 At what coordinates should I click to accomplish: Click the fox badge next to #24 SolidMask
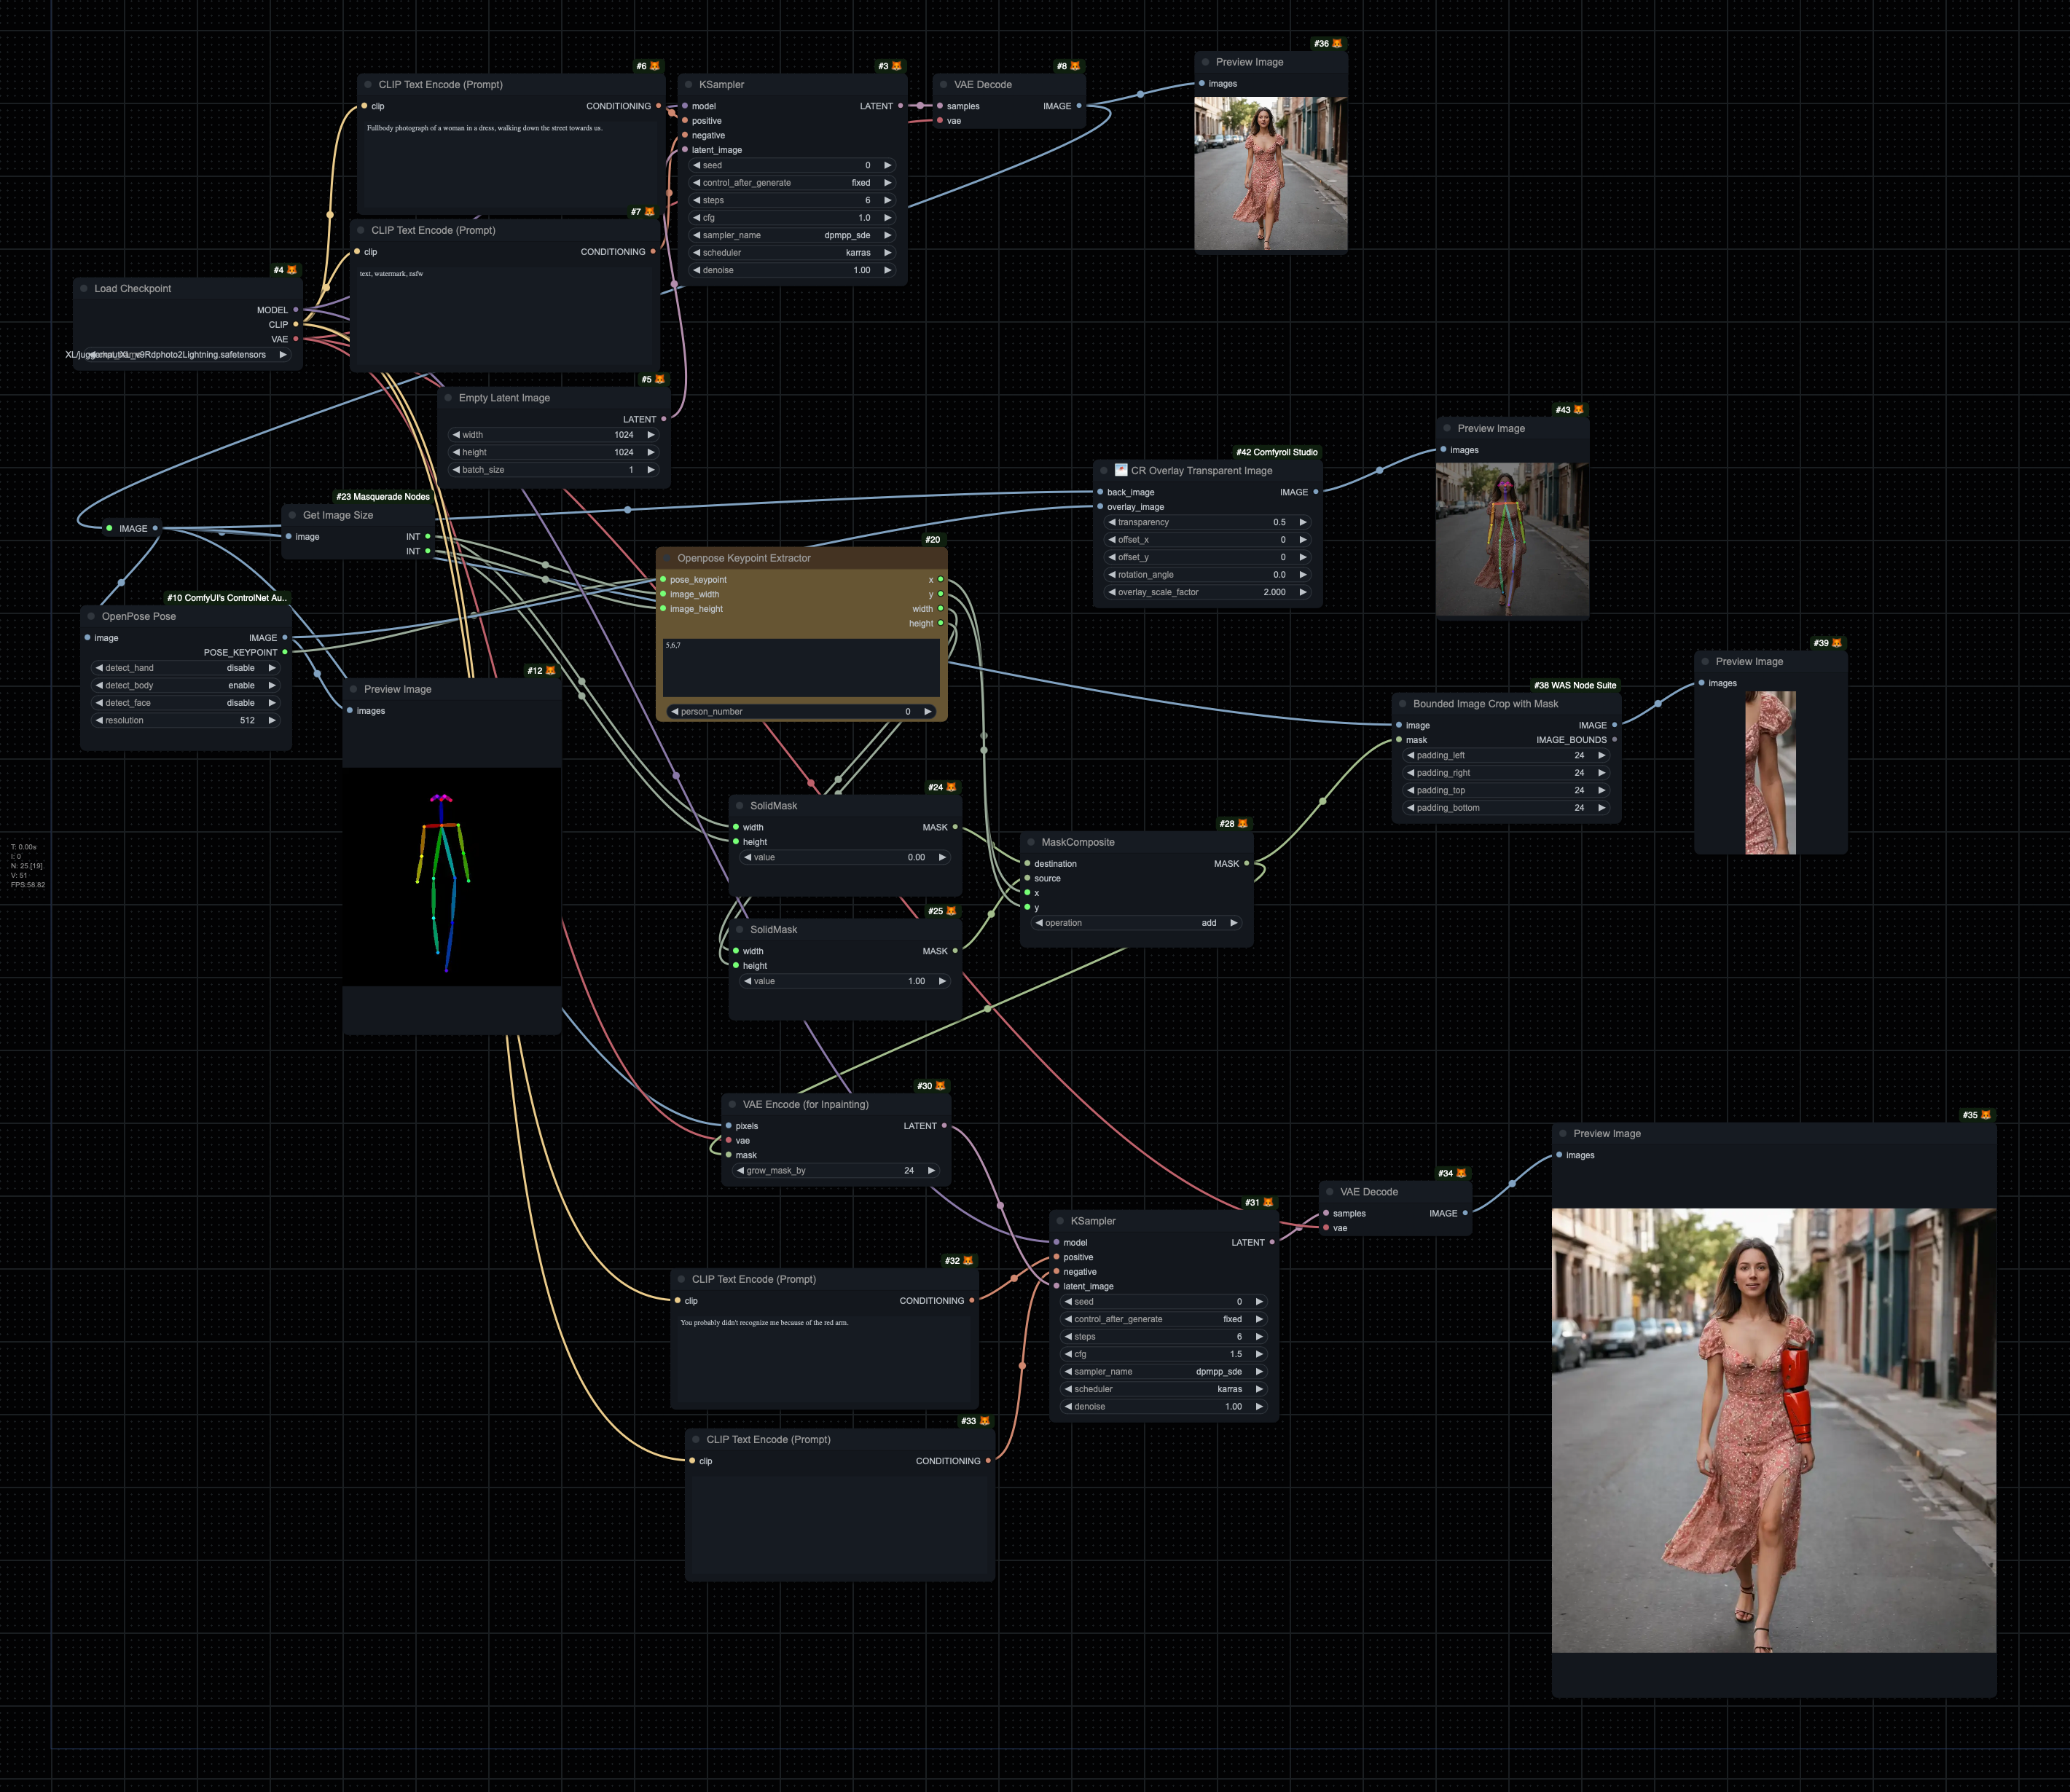pos(951,787)
